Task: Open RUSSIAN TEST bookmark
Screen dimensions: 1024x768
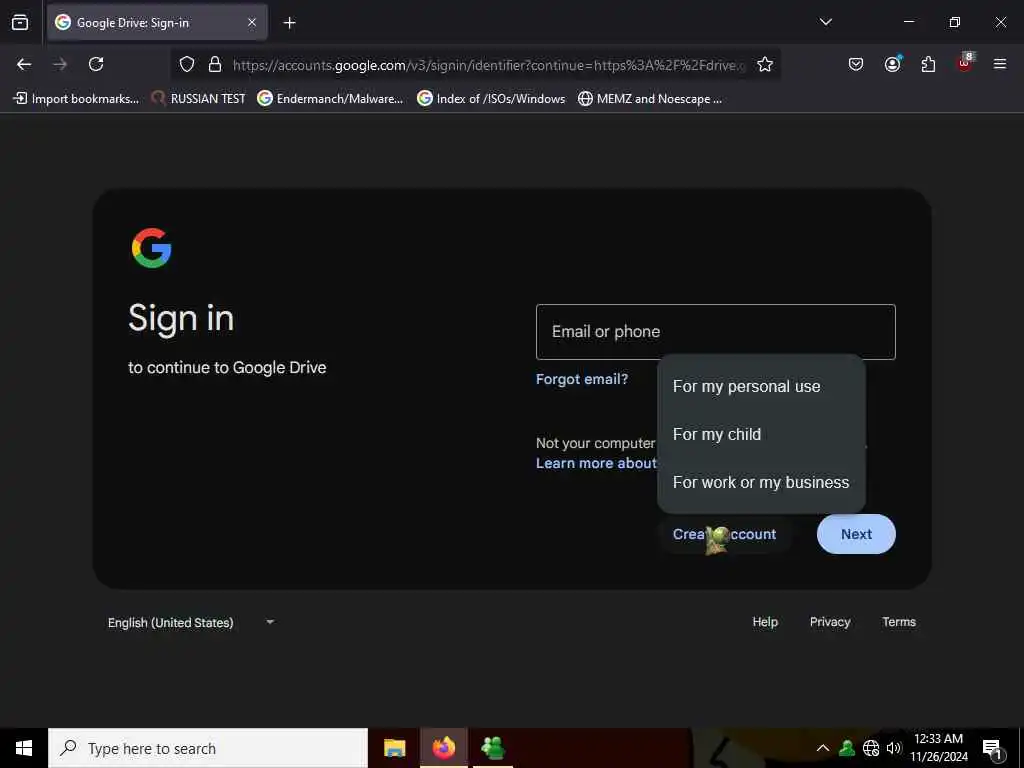Action: click(x=198, y=99)
